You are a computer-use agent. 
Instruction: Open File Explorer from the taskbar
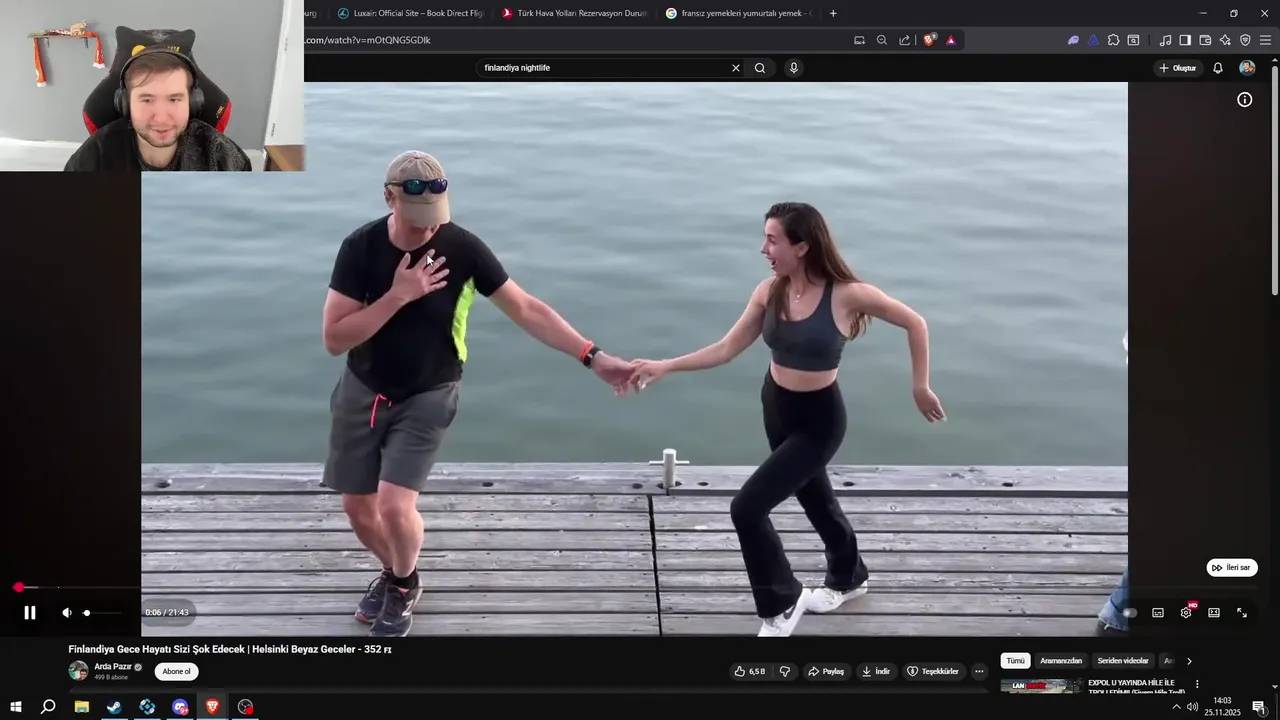point(82,707)
